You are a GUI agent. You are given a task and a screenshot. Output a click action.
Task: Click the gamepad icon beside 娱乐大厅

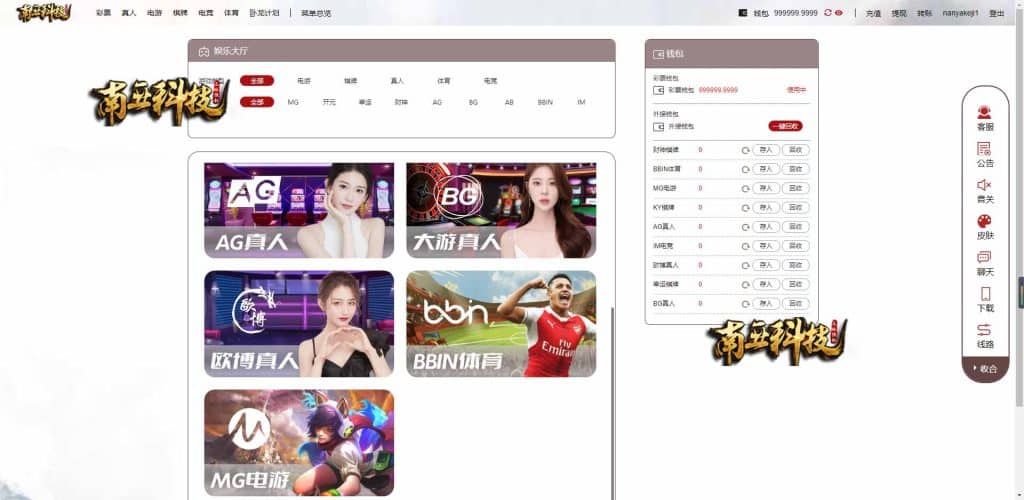coord(204,51)
